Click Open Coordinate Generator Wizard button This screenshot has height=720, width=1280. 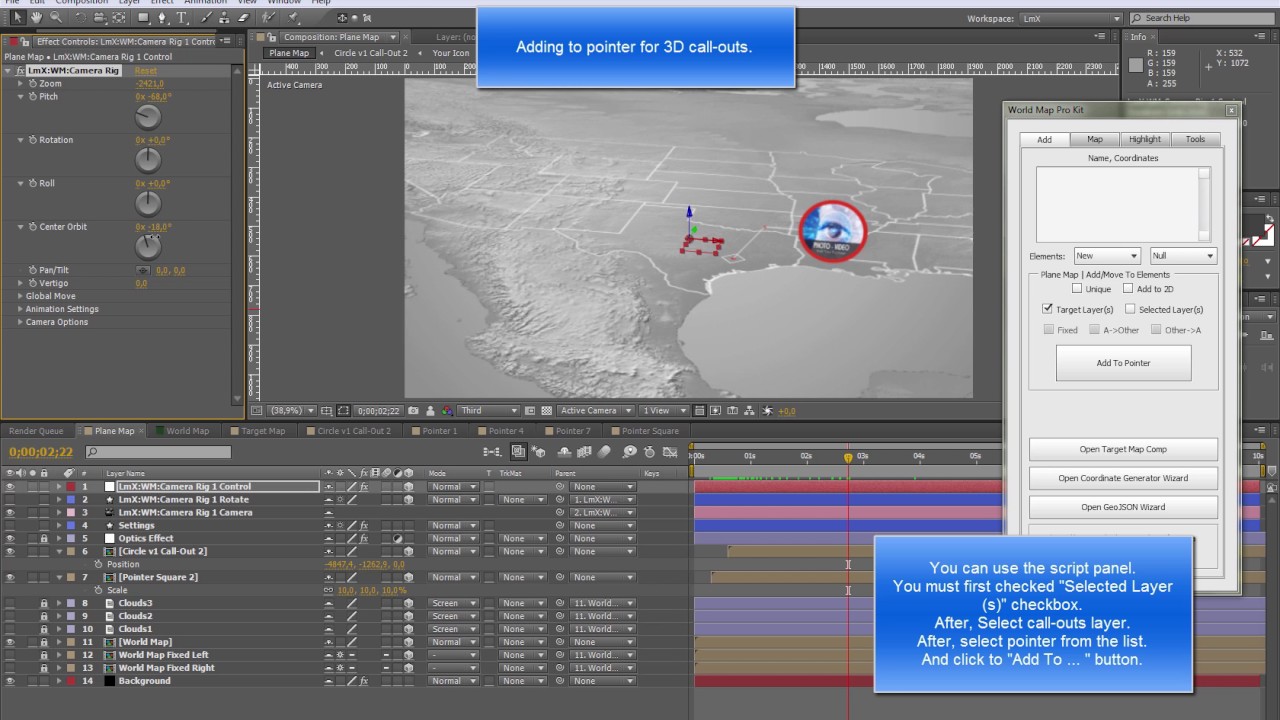click(1123, 478)
